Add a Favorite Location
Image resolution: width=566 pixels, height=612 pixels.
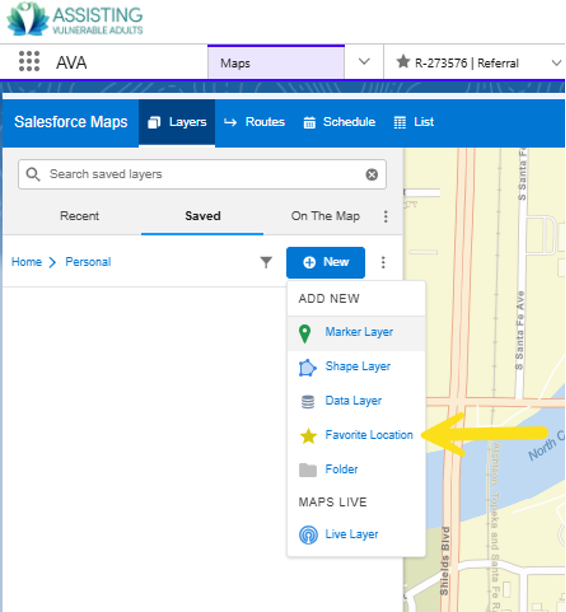coord(356,435)
